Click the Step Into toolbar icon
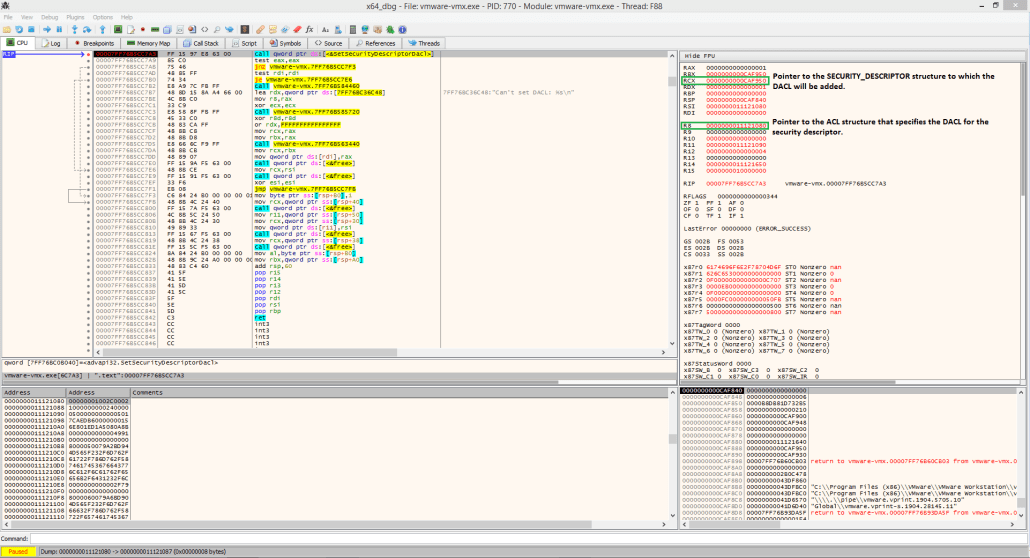 point(75,29)
